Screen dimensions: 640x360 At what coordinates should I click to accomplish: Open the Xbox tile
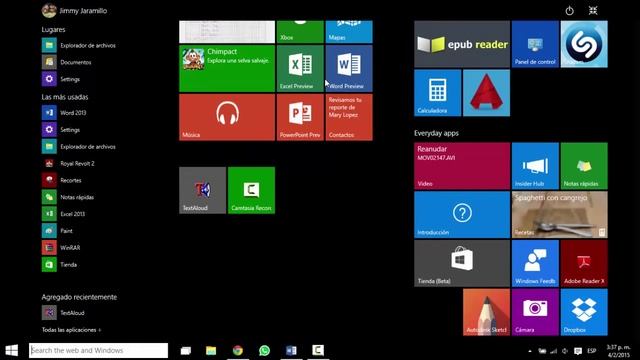(300, 32)
